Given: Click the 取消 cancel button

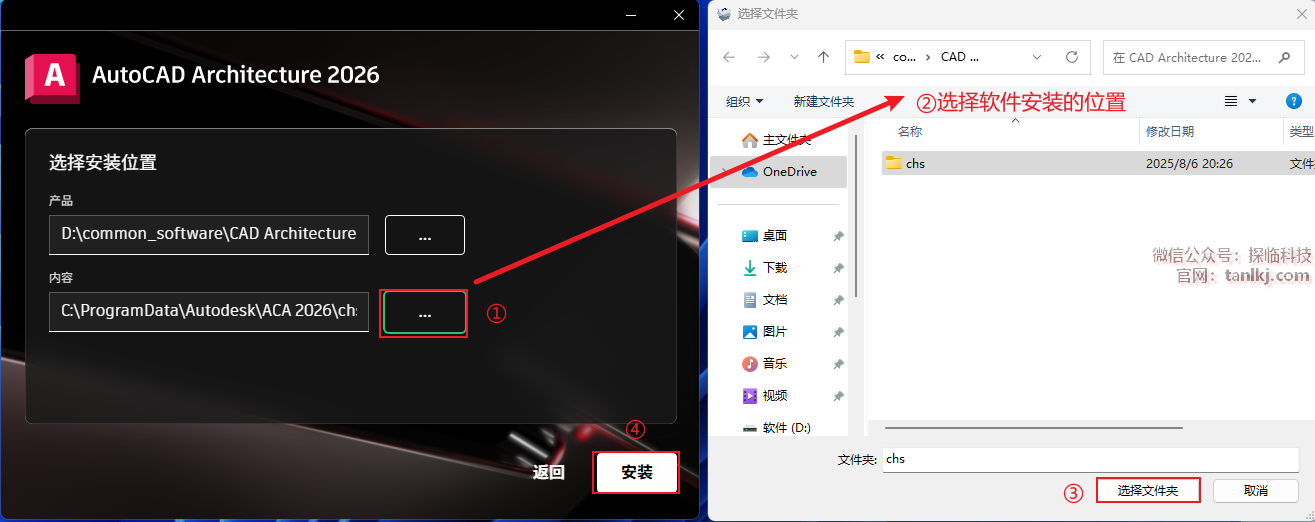Looking at the screenshot, I should 1256,491.
